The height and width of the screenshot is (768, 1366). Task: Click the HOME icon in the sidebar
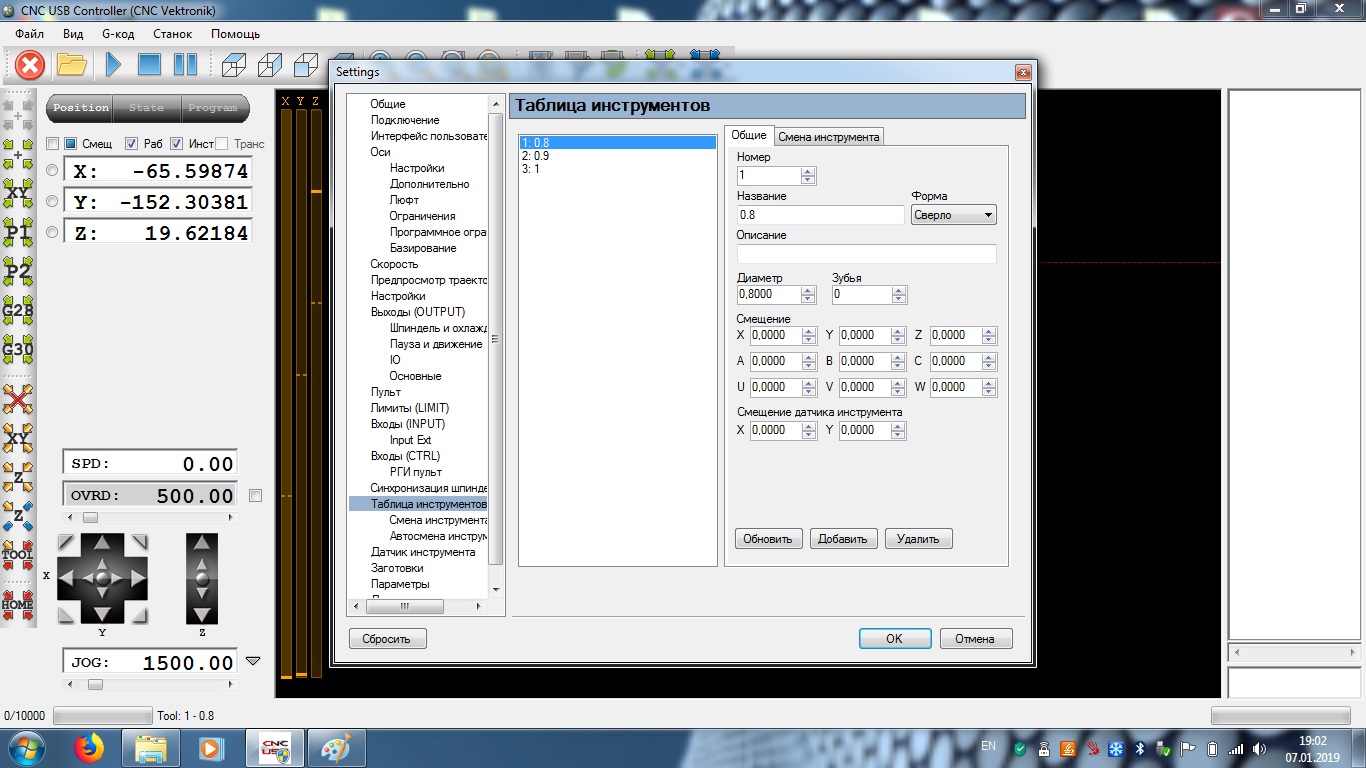point(18,604)
